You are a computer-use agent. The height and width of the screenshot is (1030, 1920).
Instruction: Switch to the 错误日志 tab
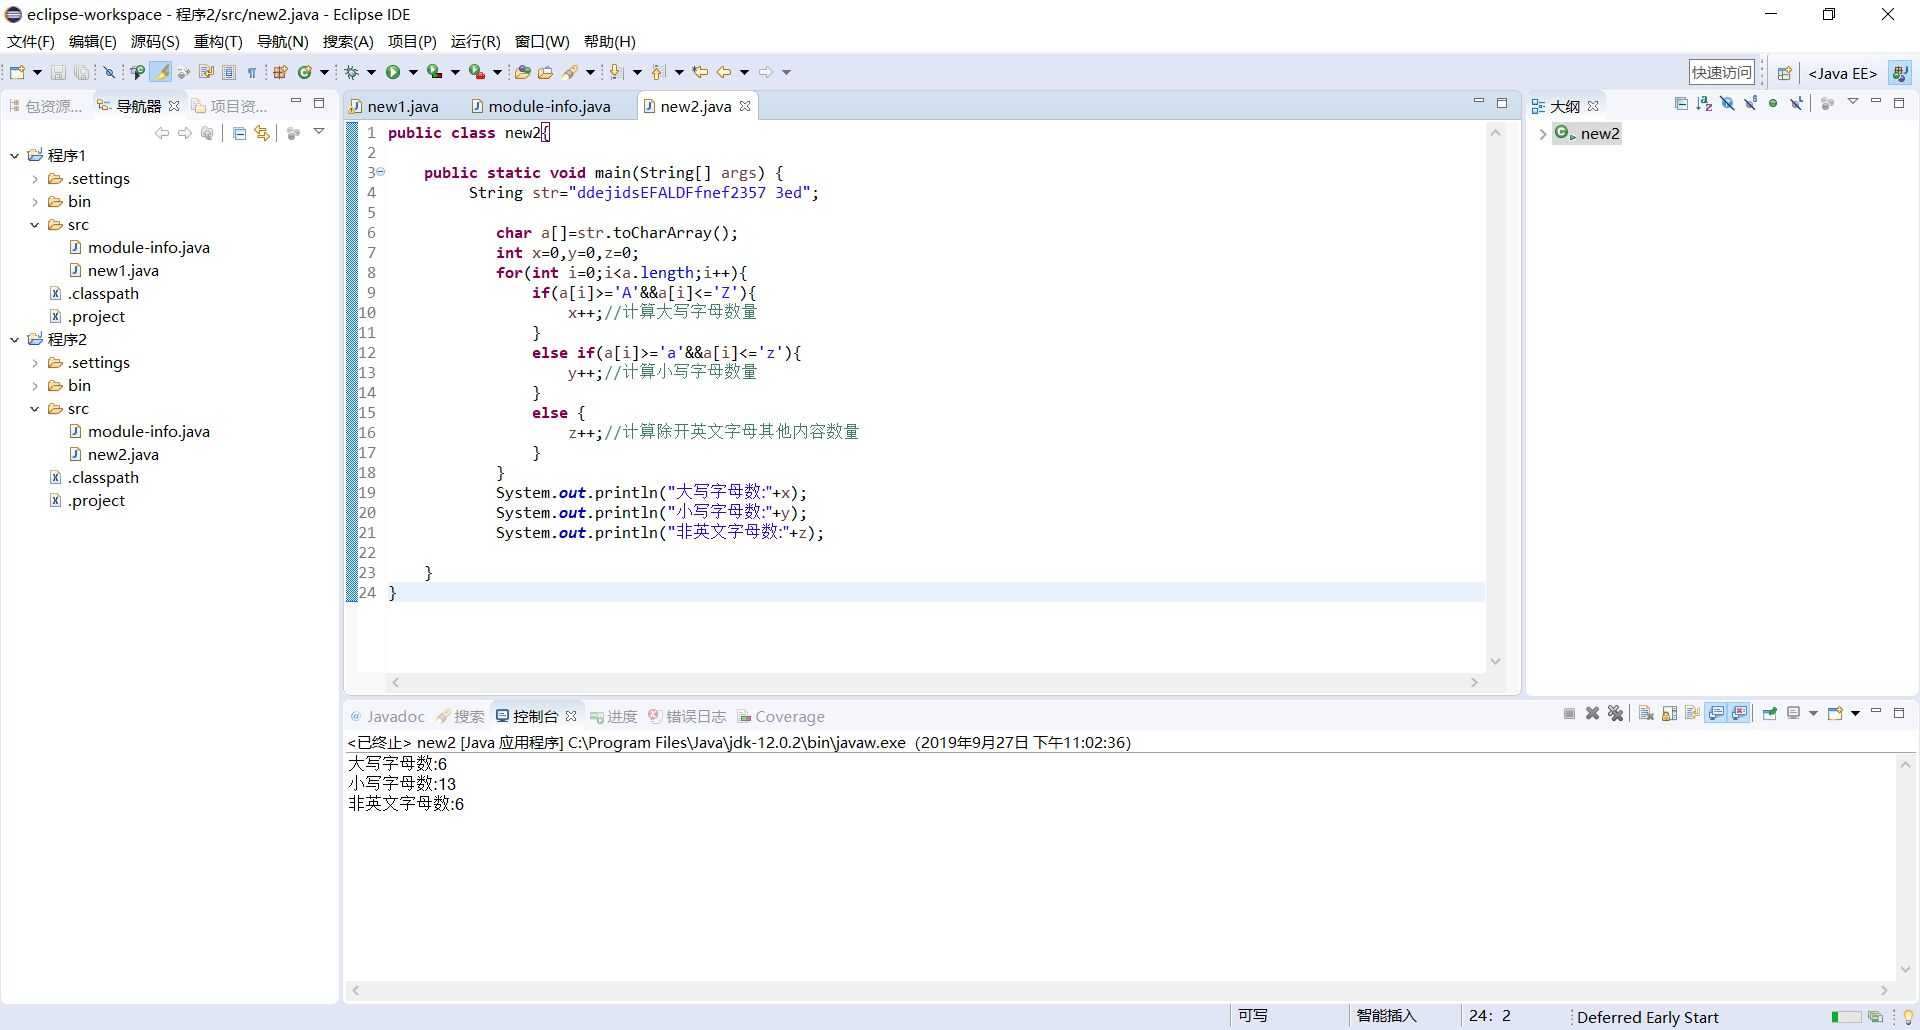pos(687,716)
